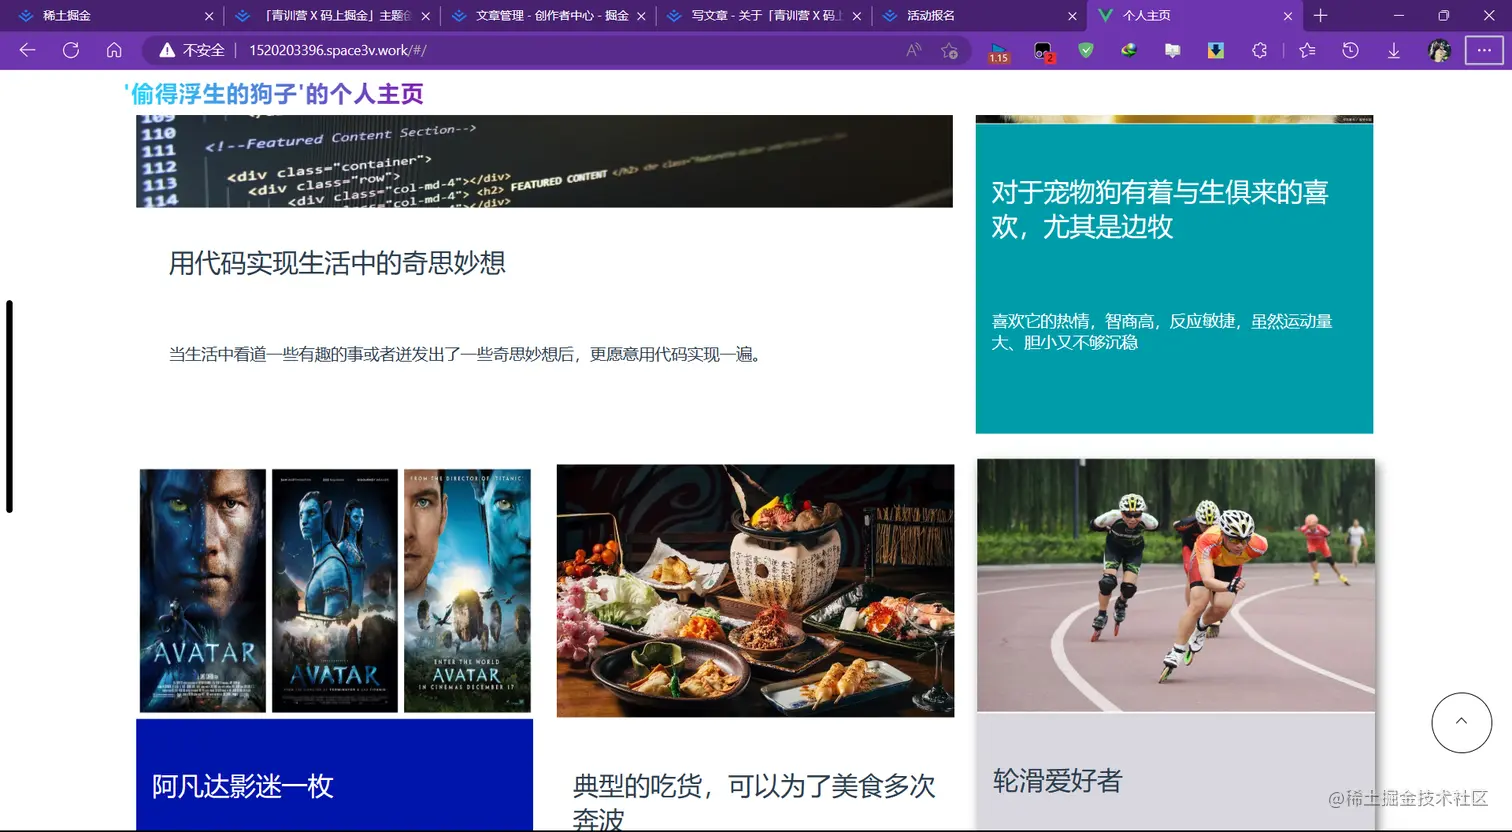Switch to the 活动报名 tab
The image size is (1512, 832).
coord(978,15)
